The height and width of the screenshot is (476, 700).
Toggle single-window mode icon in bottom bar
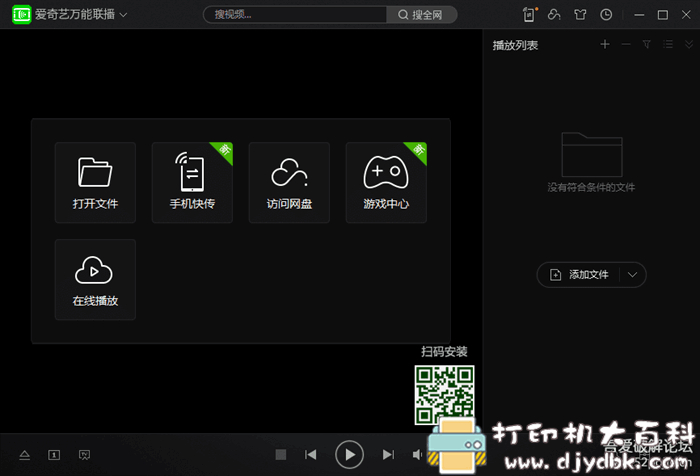[x=54, y=455]
